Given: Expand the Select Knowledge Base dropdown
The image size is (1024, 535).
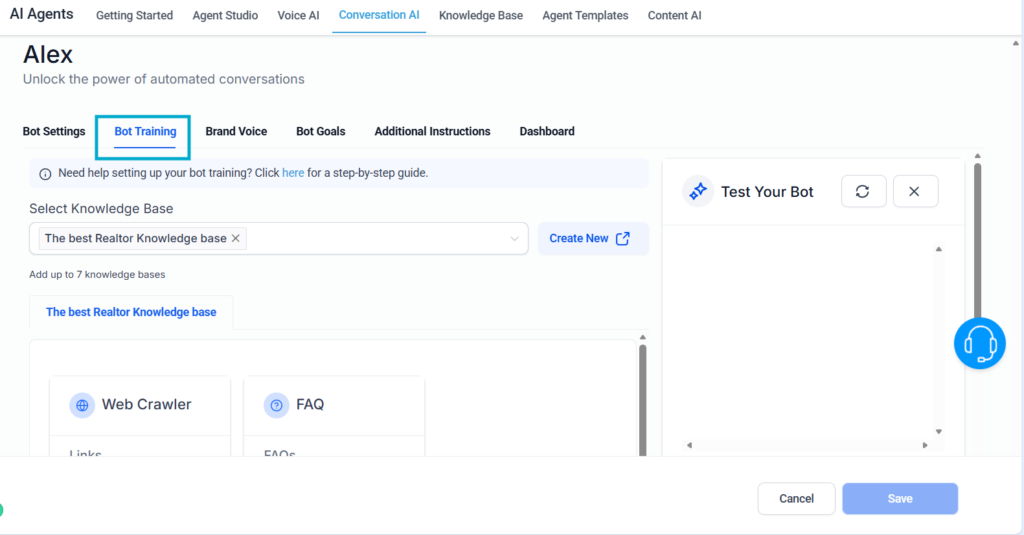Looking at the screenshot, I should [515, 239].
